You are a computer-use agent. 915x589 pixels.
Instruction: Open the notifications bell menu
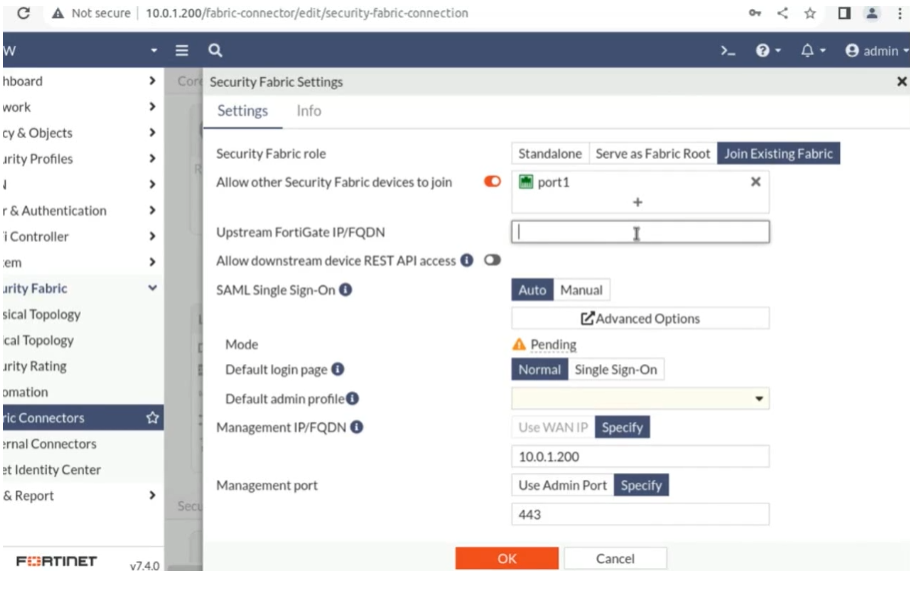[813, 51]
